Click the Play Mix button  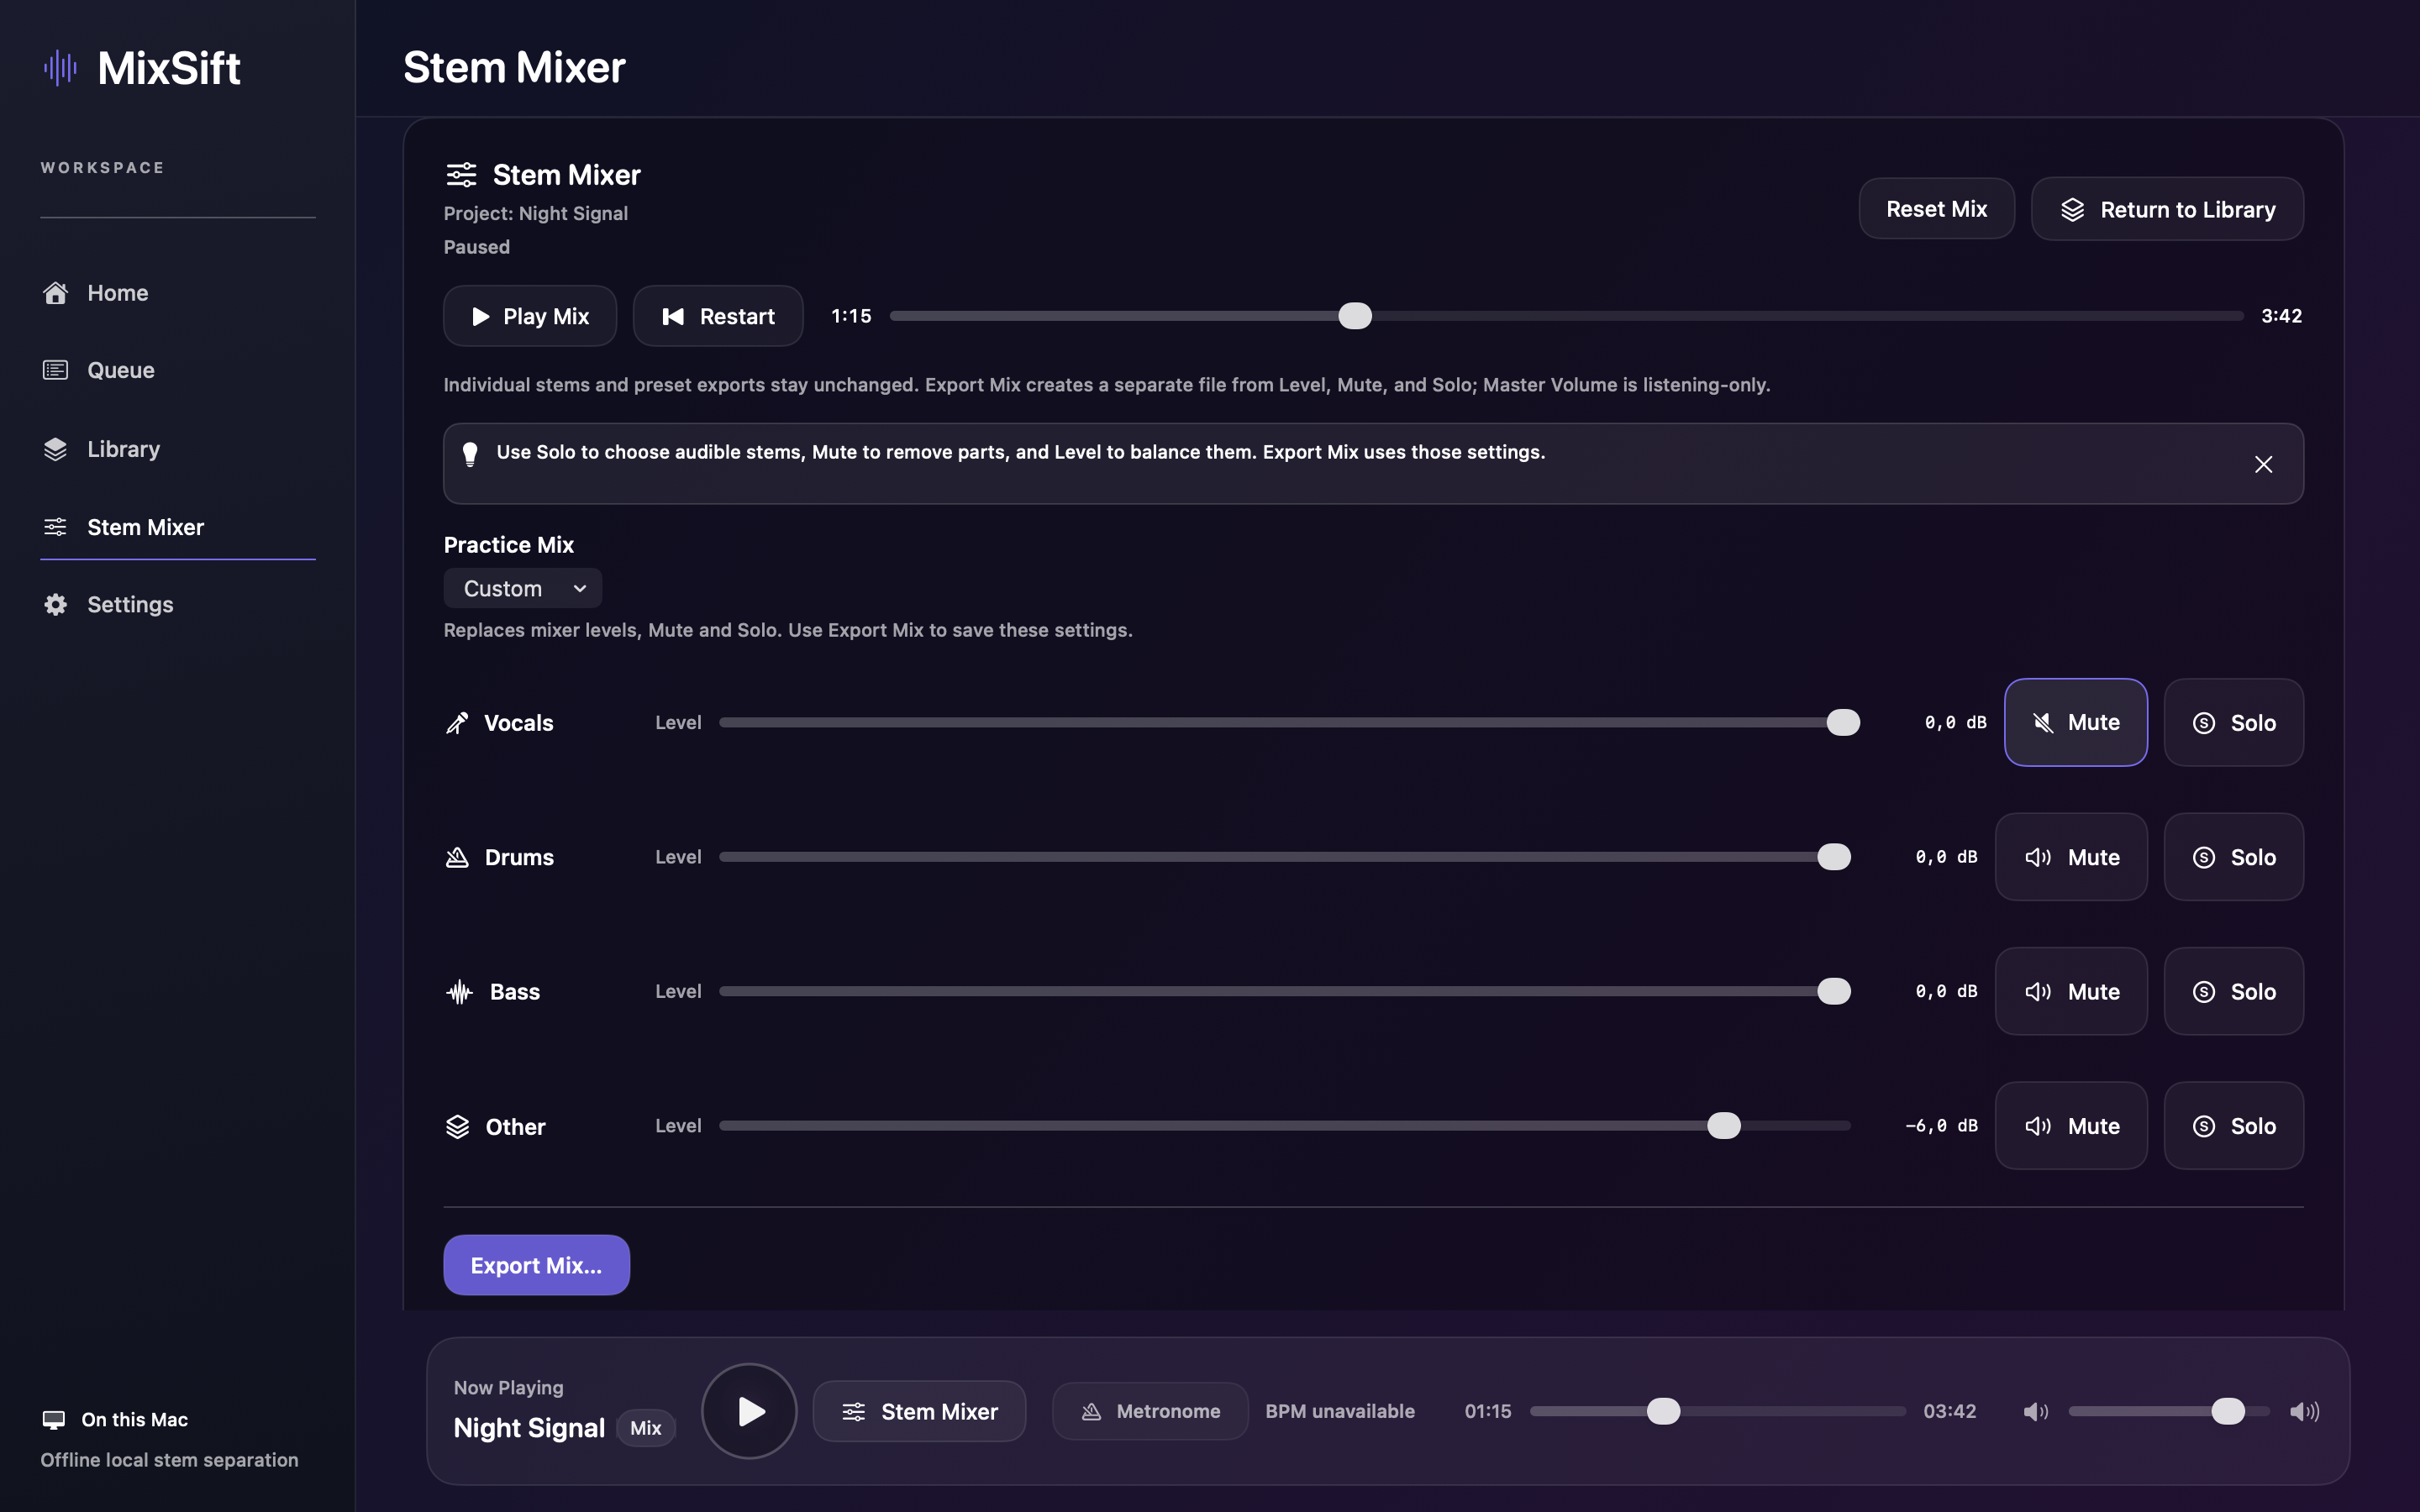pyautogui.click(x=530, y=316)
